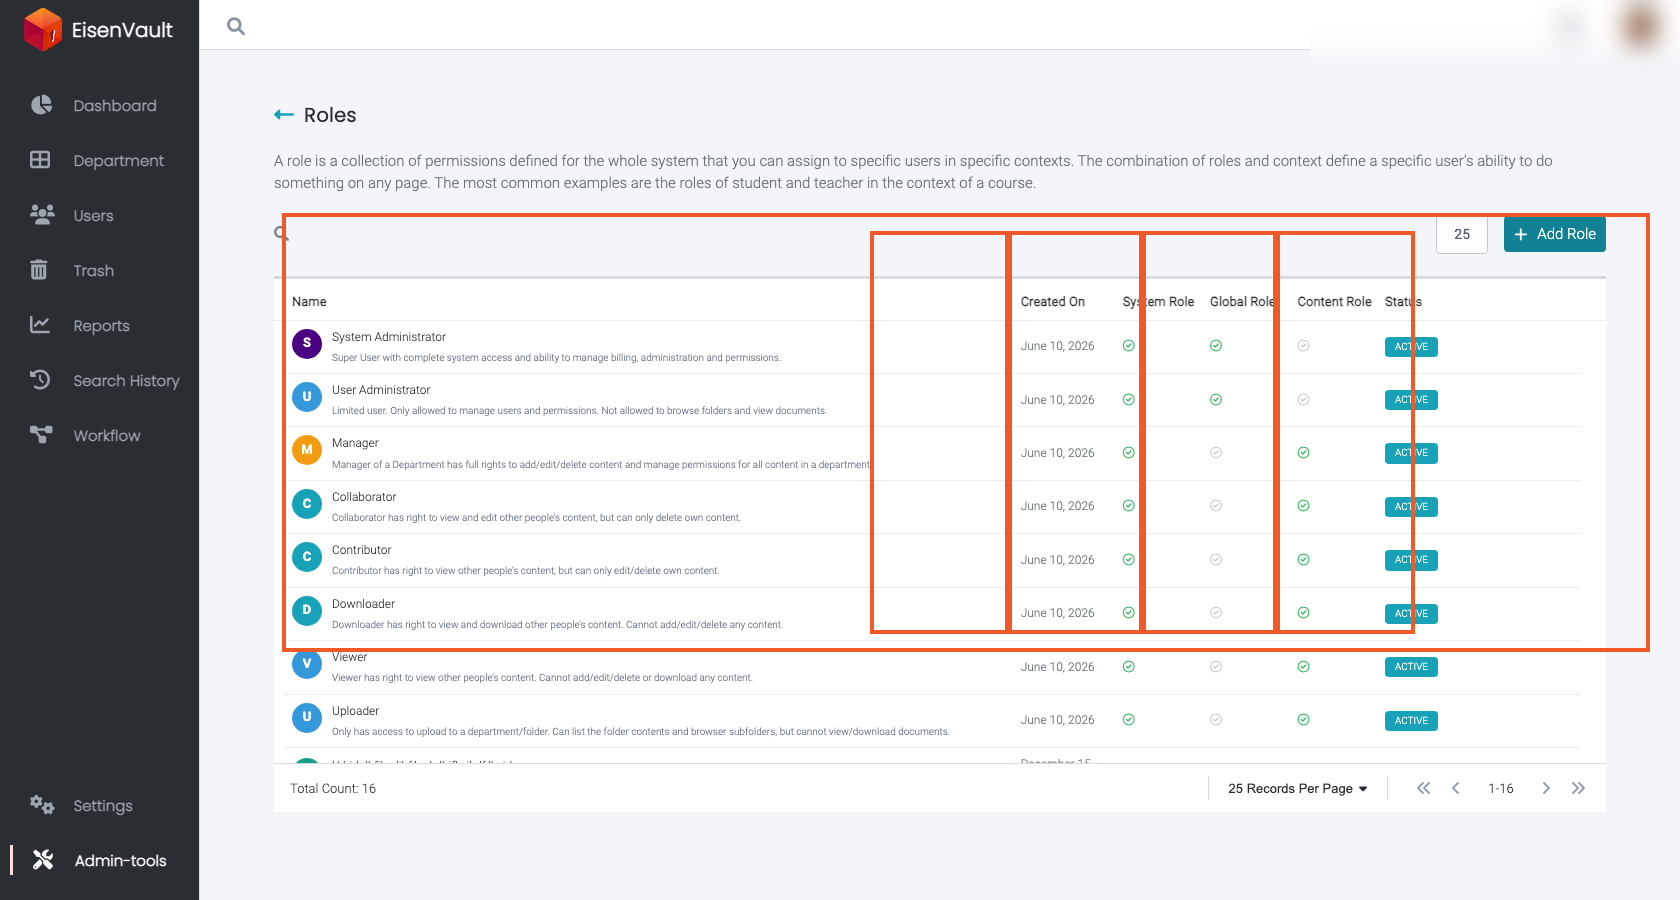Go to last page double chevron
1680x900 pixels.
[1578, 788]
